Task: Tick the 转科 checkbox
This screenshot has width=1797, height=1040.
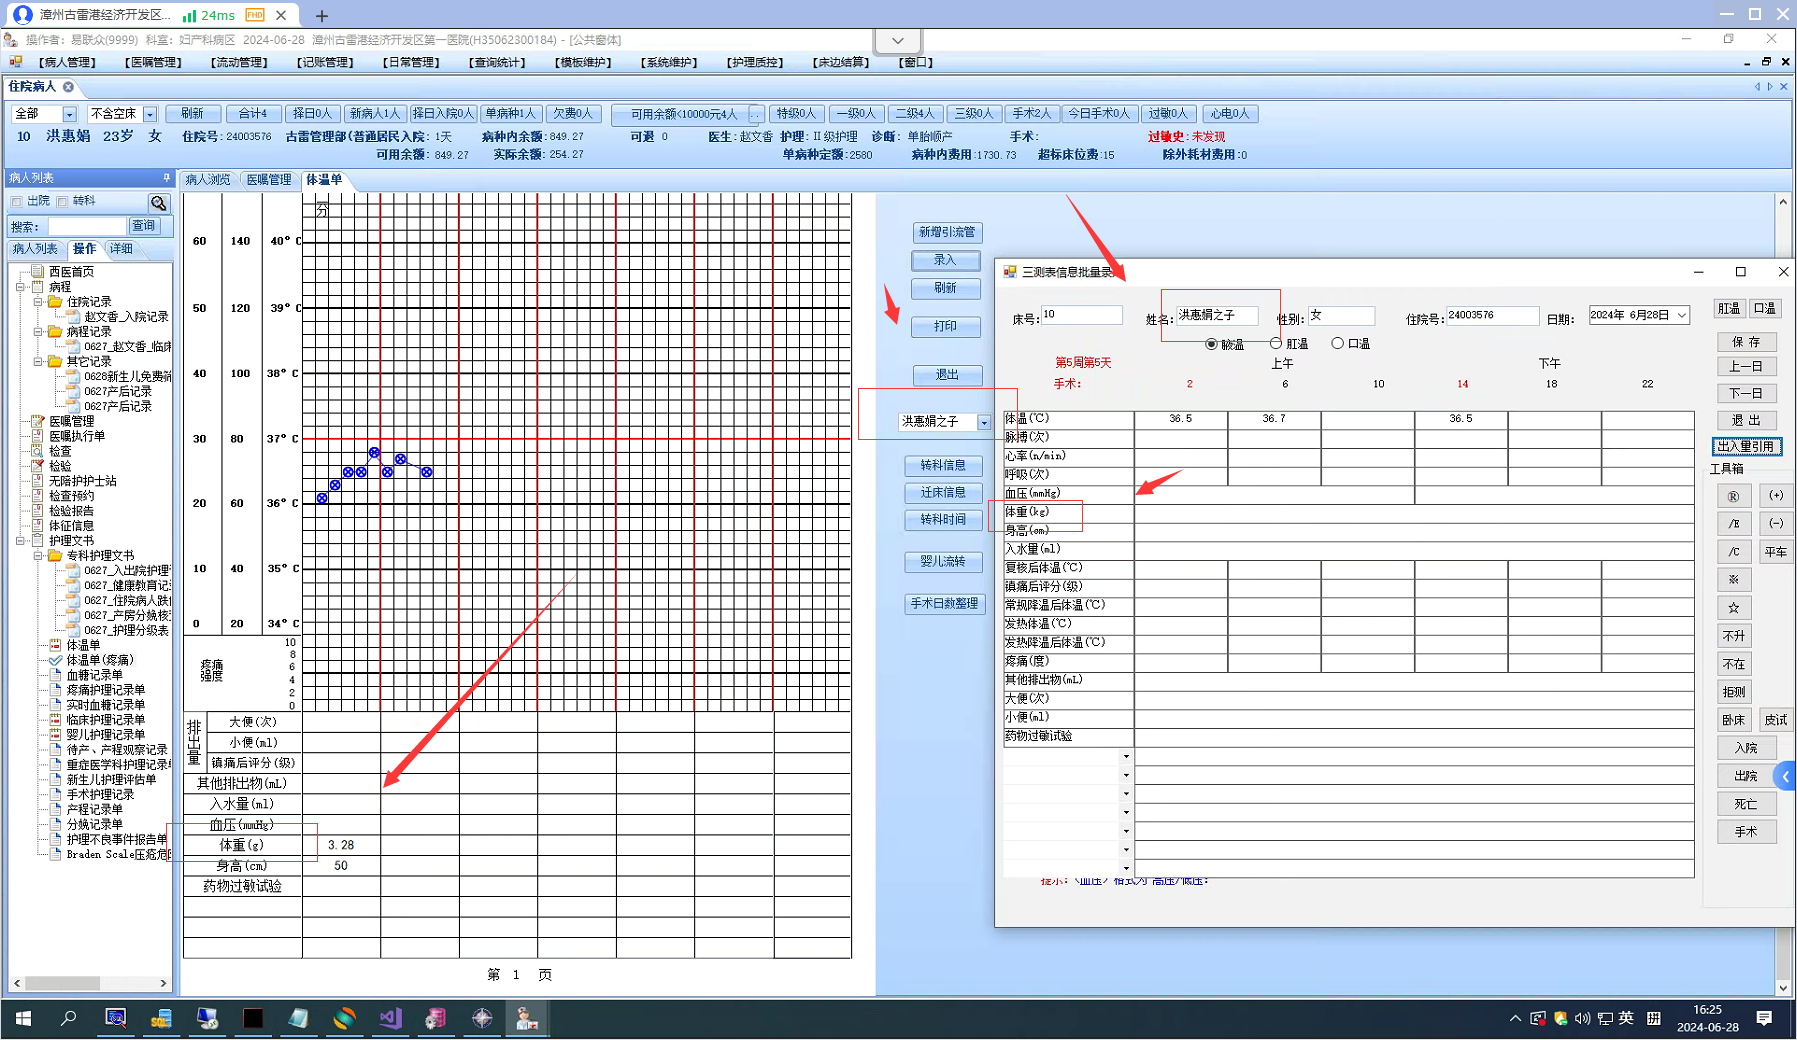Action: pyautogui.click(x=63, y=201)
